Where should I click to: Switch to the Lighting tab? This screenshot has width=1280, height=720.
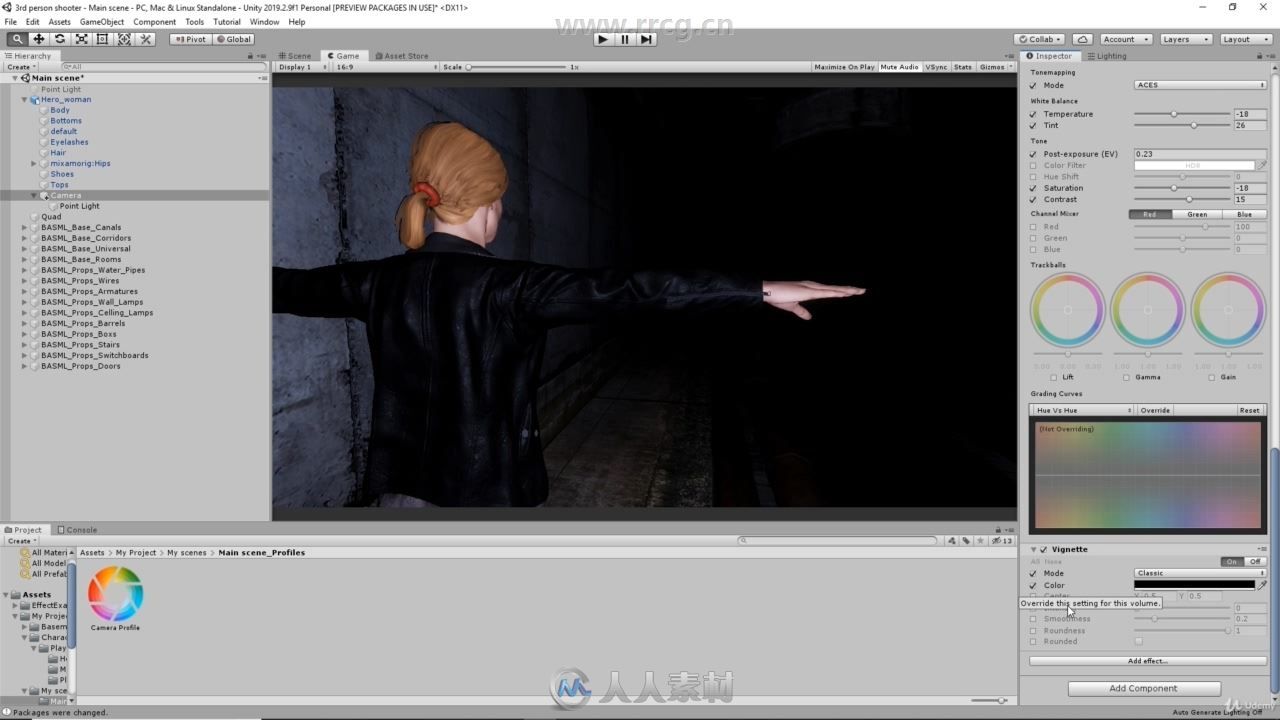pyautogui.click(x=1107, y=56)
